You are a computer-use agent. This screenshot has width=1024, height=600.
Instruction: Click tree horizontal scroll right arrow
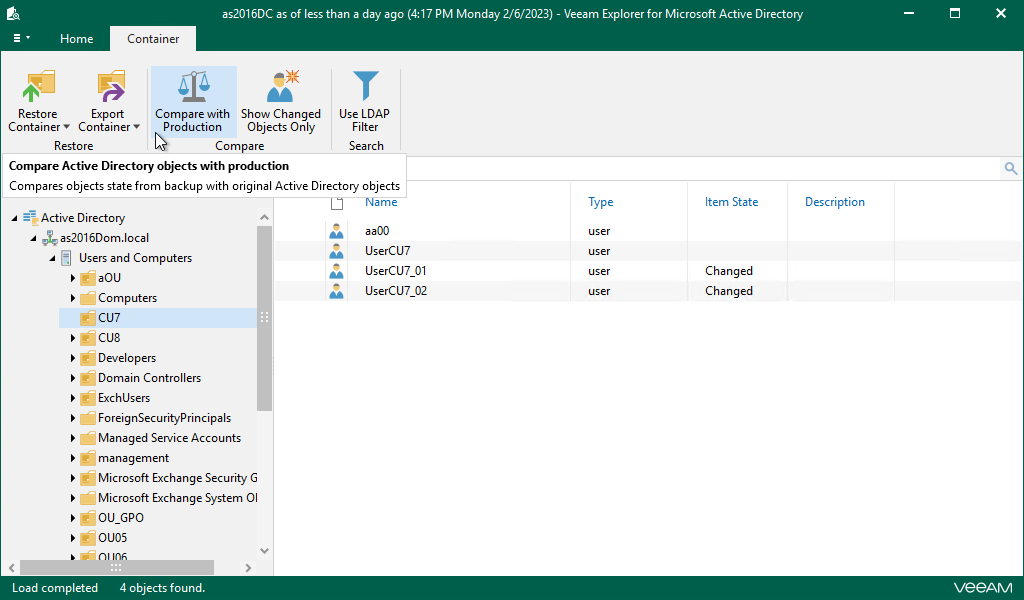click(x=248, y=568)
